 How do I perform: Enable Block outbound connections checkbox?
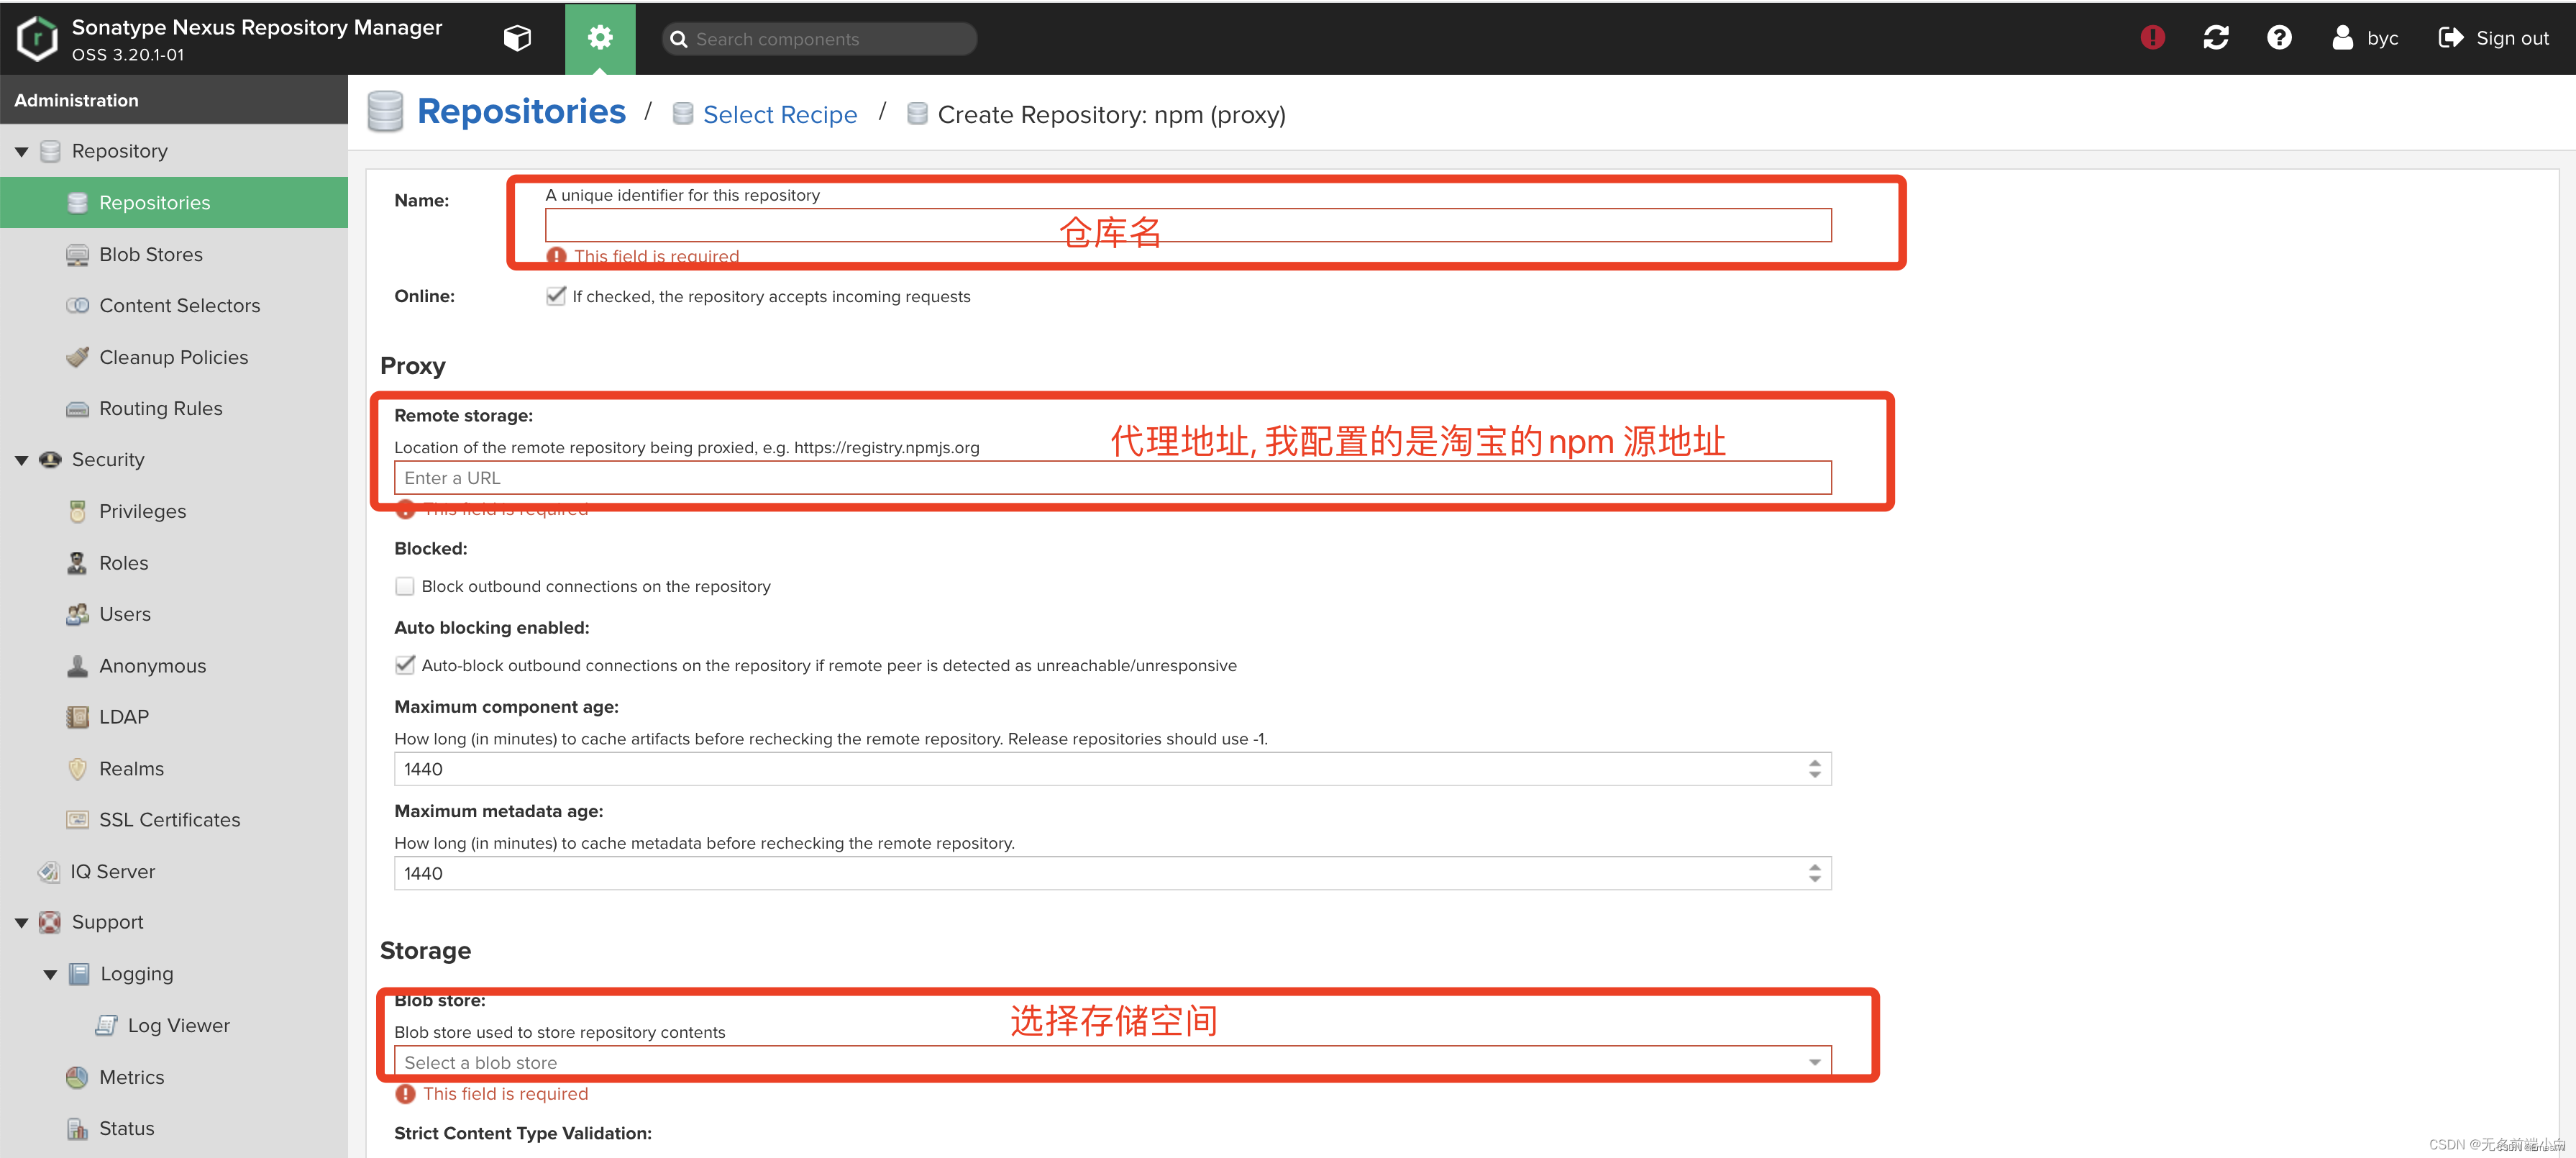[405, 586]
